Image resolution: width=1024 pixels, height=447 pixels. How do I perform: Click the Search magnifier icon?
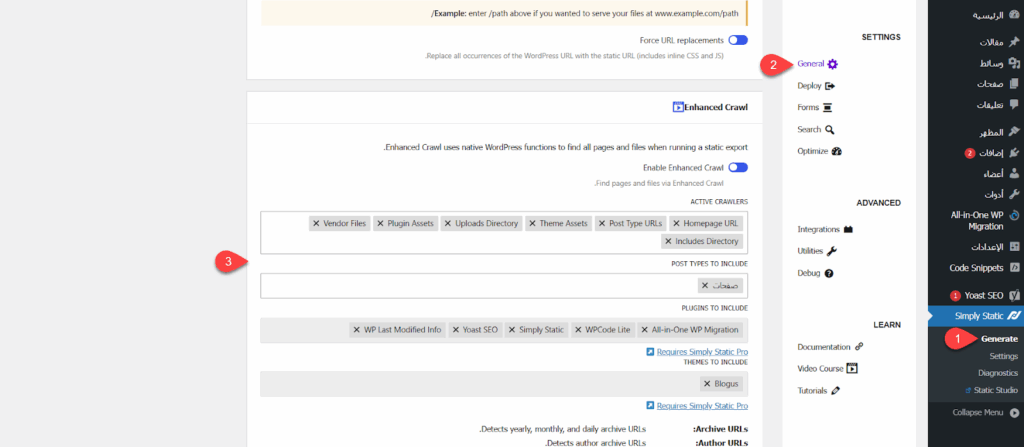(829, 130)
